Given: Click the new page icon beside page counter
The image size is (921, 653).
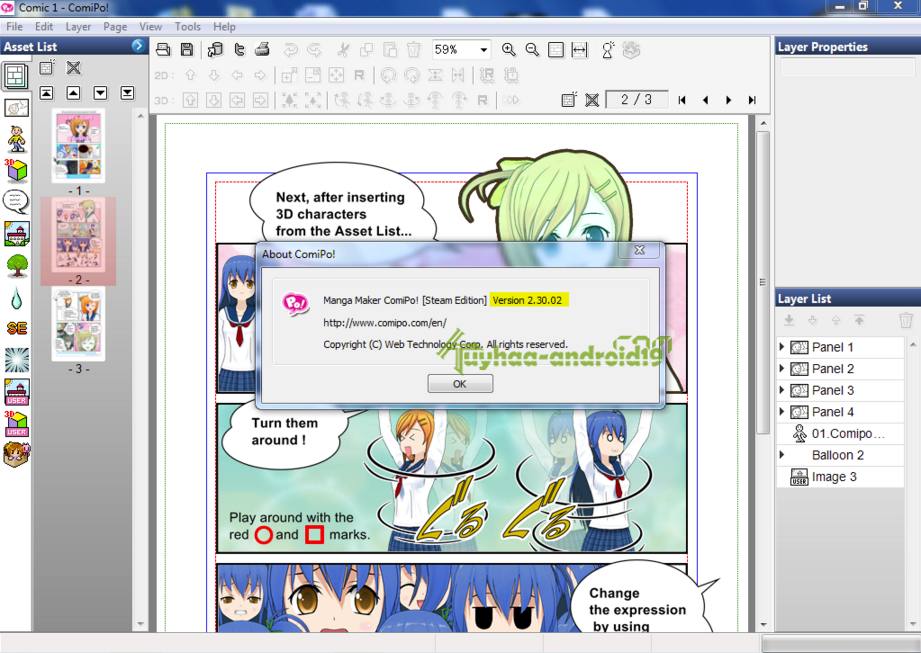Looking at the screenshot, I should click(568, 100).
